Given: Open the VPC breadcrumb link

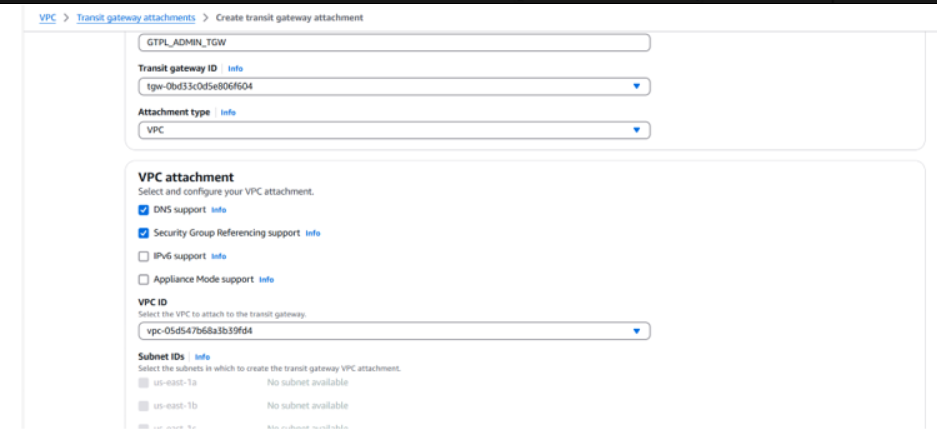Looking at the screenshot, I should click(47, 18).
